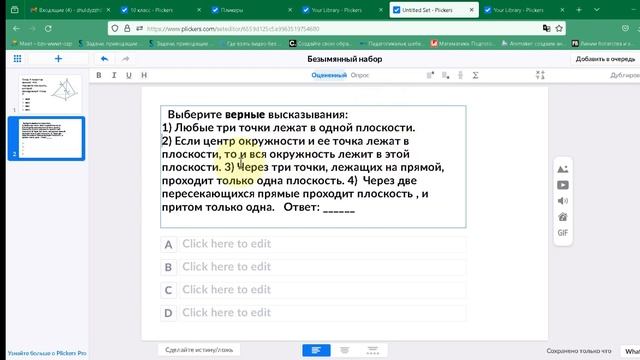Go back in the browser

(x=16, y=29)
